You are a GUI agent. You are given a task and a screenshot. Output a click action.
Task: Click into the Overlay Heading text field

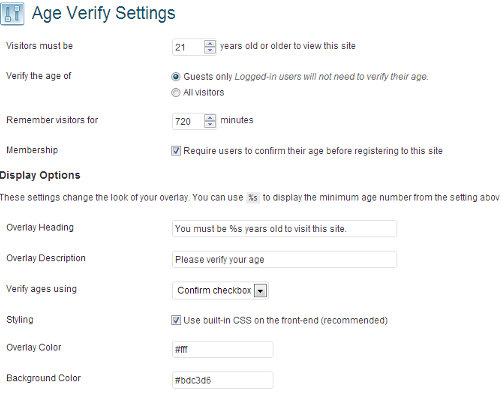[x=284, y=229]
